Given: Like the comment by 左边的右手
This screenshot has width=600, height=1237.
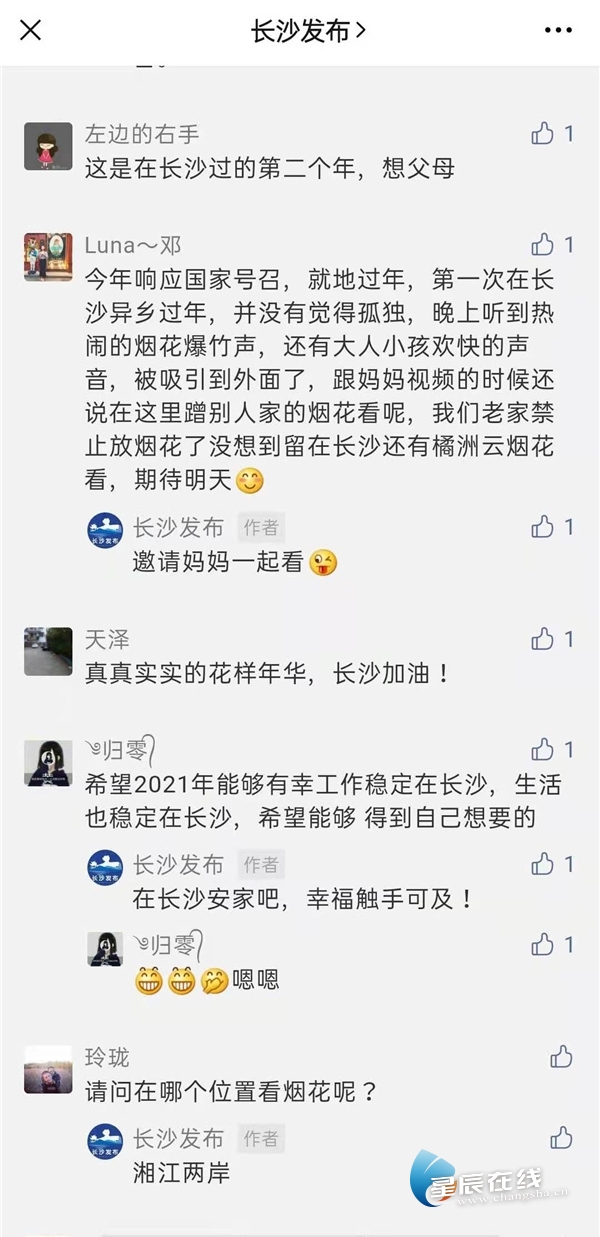Looking at the screenshot, I should tap(543, 133).
